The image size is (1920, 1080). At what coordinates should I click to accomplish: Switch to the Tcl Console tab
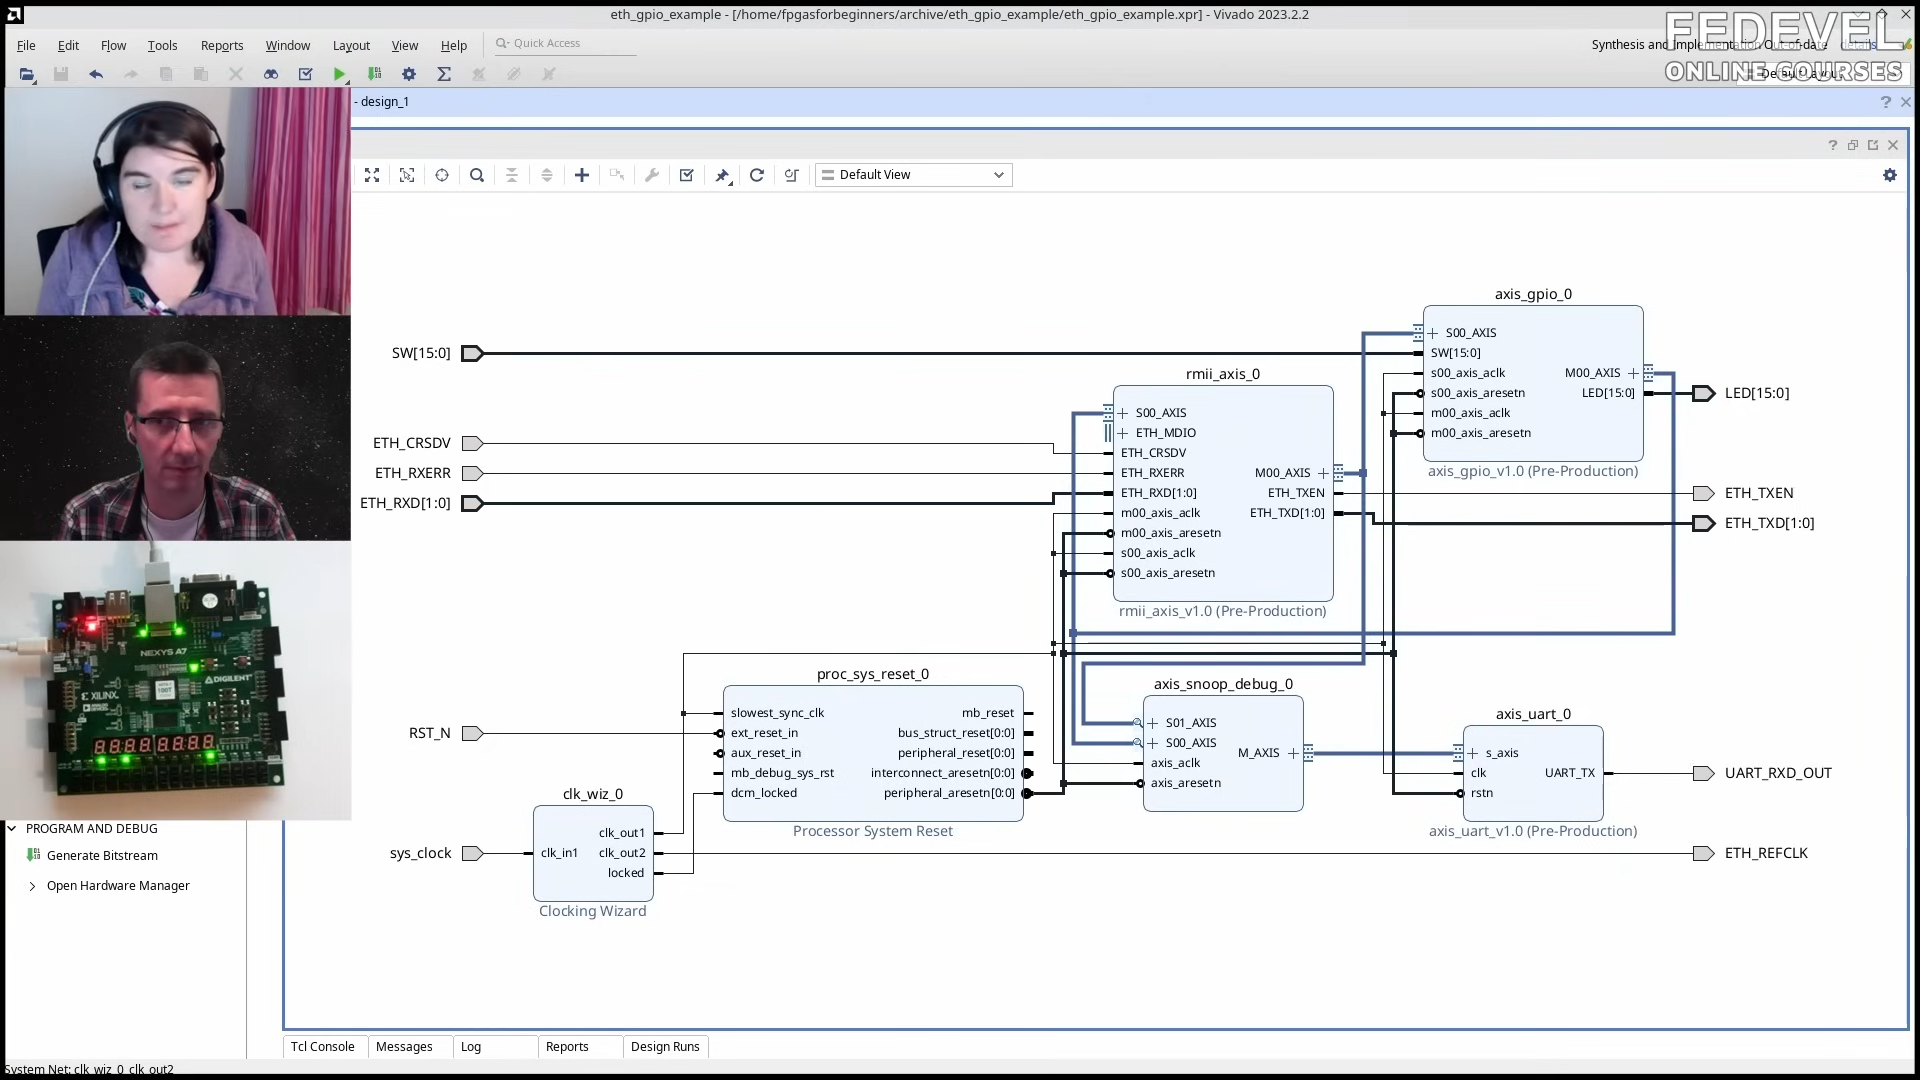323,1047
